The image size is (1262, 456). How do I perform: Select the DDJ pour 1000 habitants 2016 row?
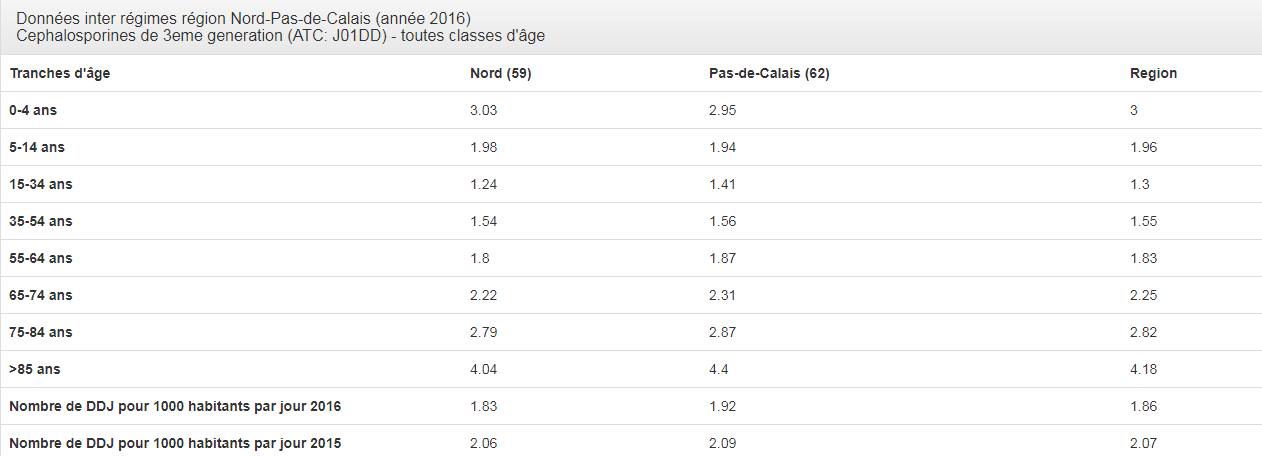tap(631, 407)
